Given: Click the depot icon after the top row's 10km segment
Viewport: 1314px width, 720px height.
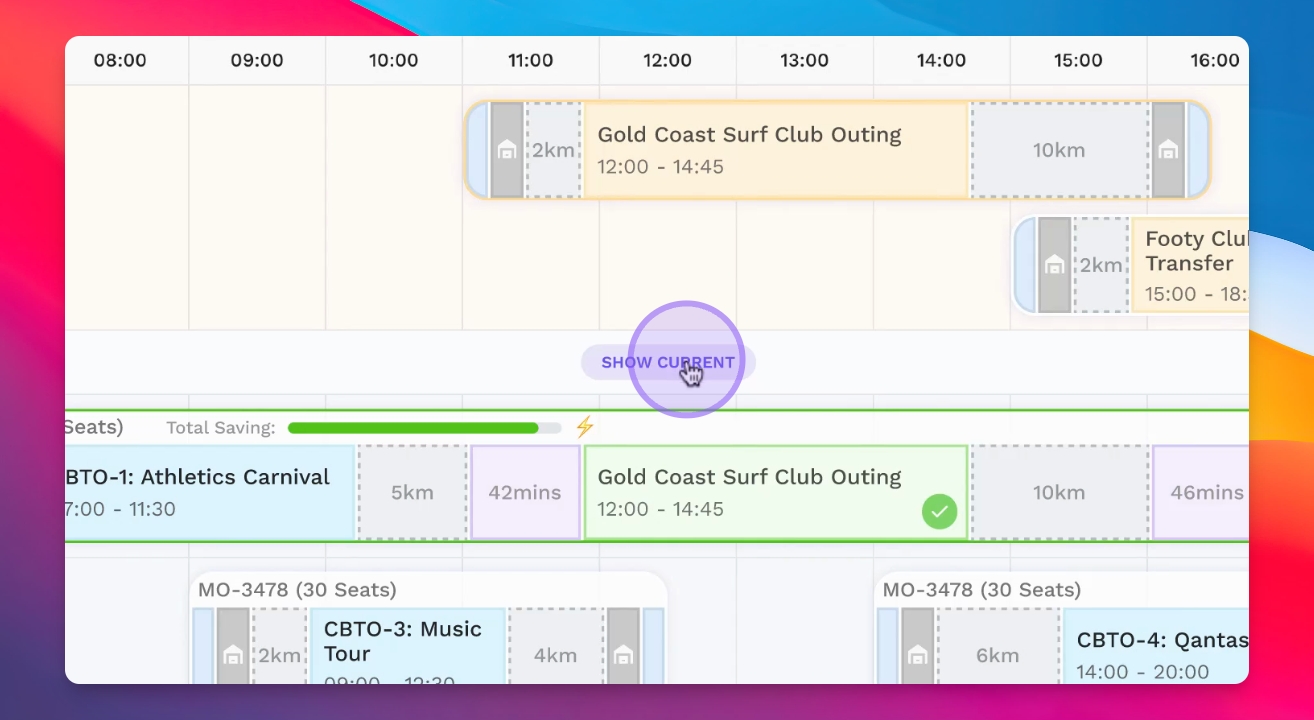Looking at the screenshot, I should pyautogui.click(x=1167, y=150).
